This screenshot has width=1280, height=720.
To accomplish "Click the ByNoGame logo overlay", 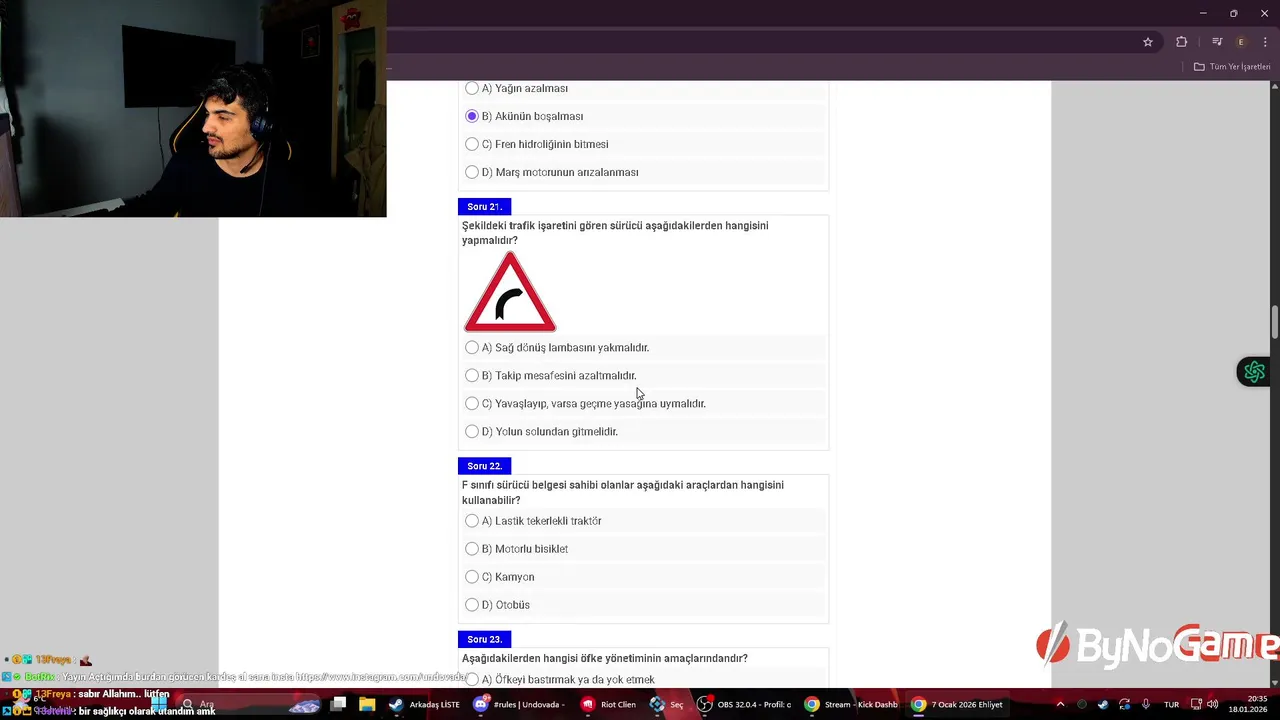I will [x=1157, y=645].
